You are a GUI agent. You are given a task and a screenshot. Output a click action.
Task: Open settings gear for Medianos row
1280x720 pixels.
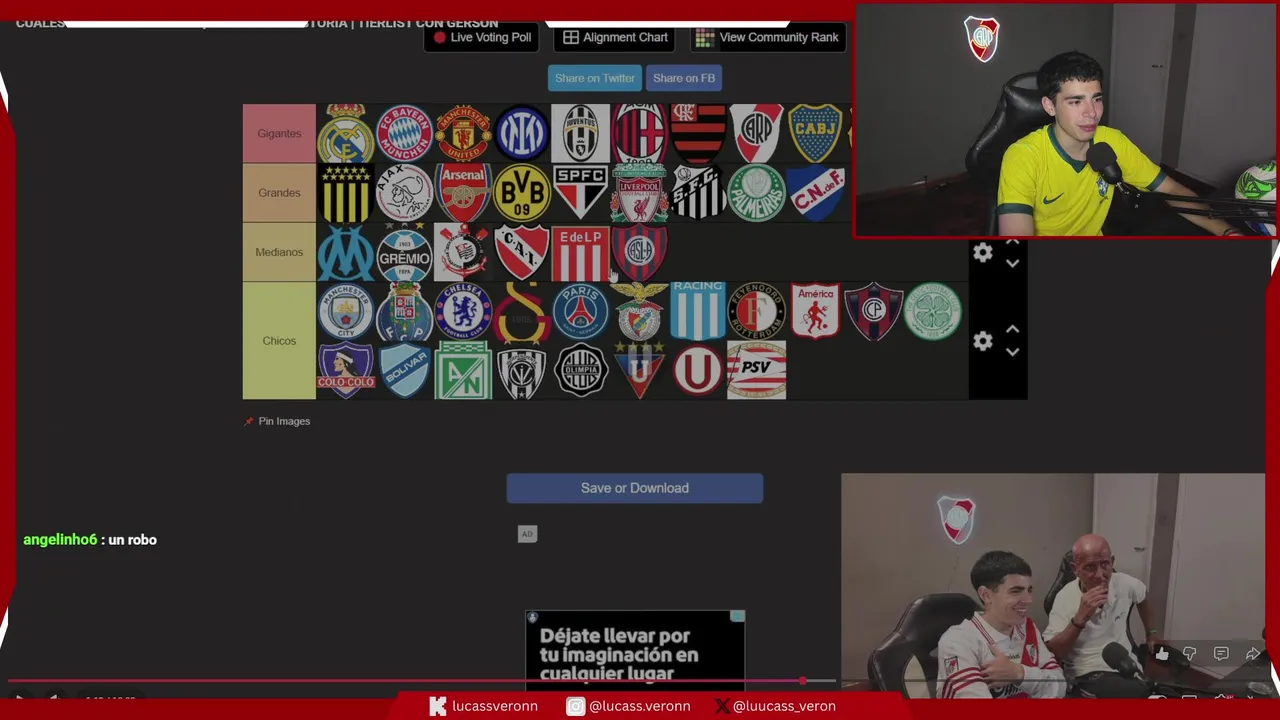click(x=983, y=253)
